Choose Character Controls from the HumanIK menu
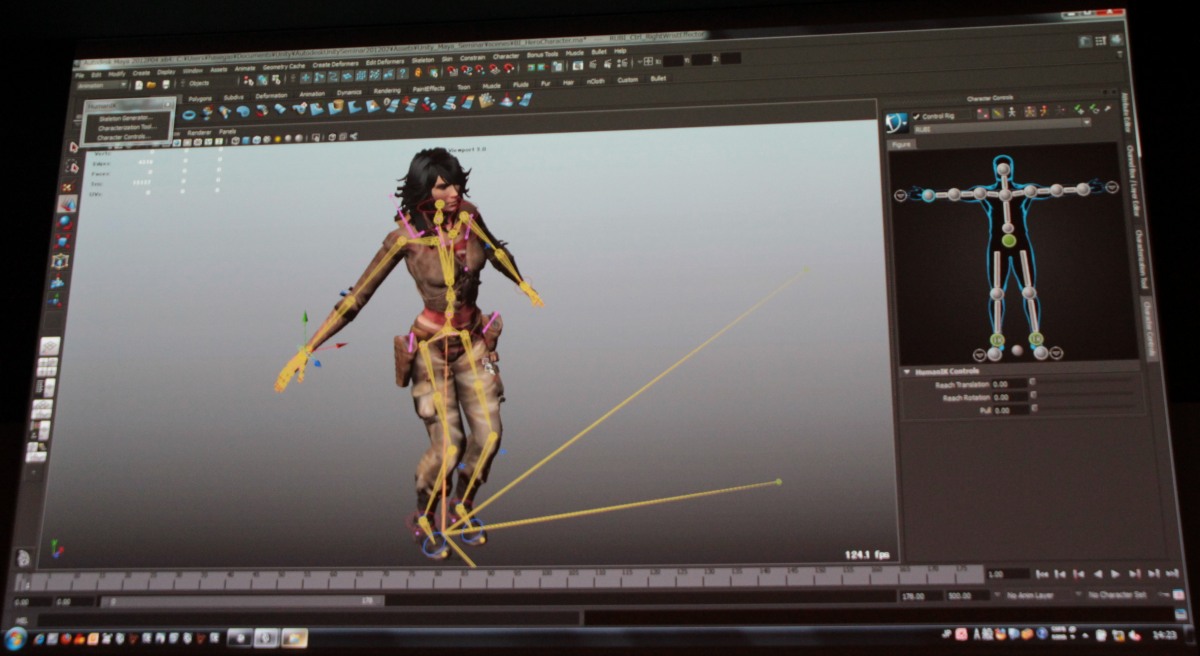 (x=124, y=136)
